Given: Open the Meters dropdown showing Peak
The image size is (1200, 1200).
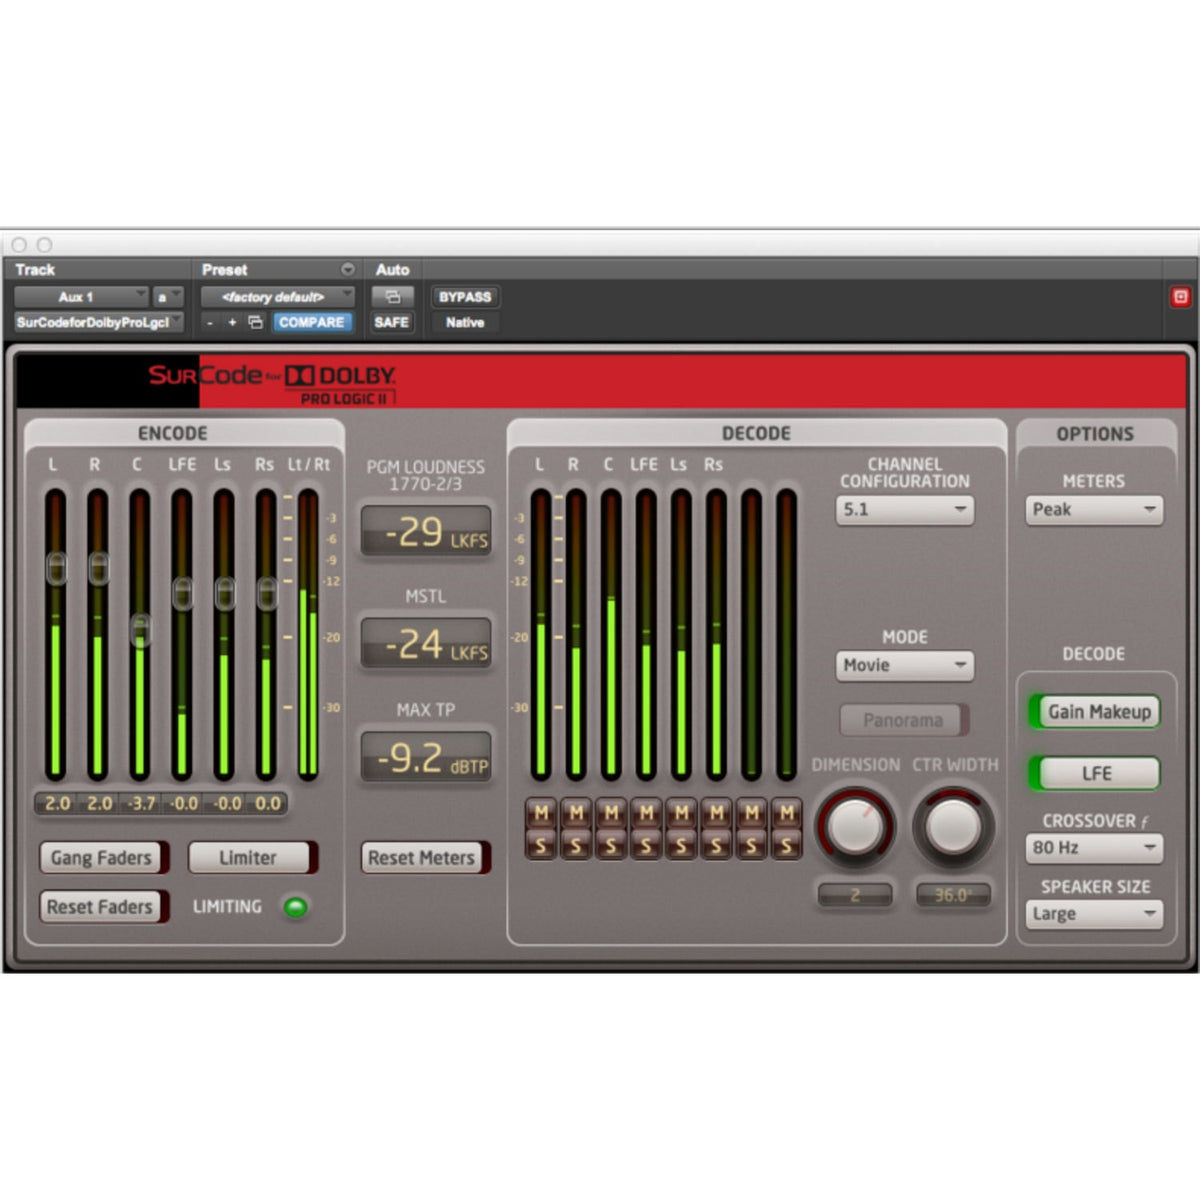Looking at the screenshot, I should (x=1094, y=509).
